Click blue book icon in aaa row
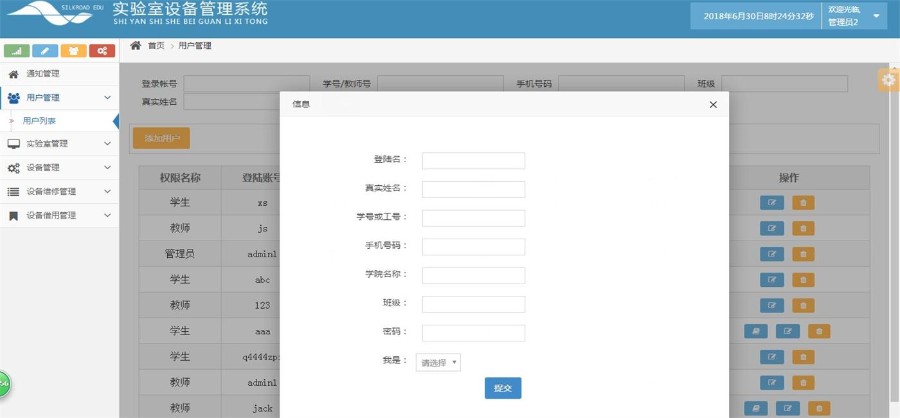This screenshot has width=900, height=418. click(x=755, y=331)
